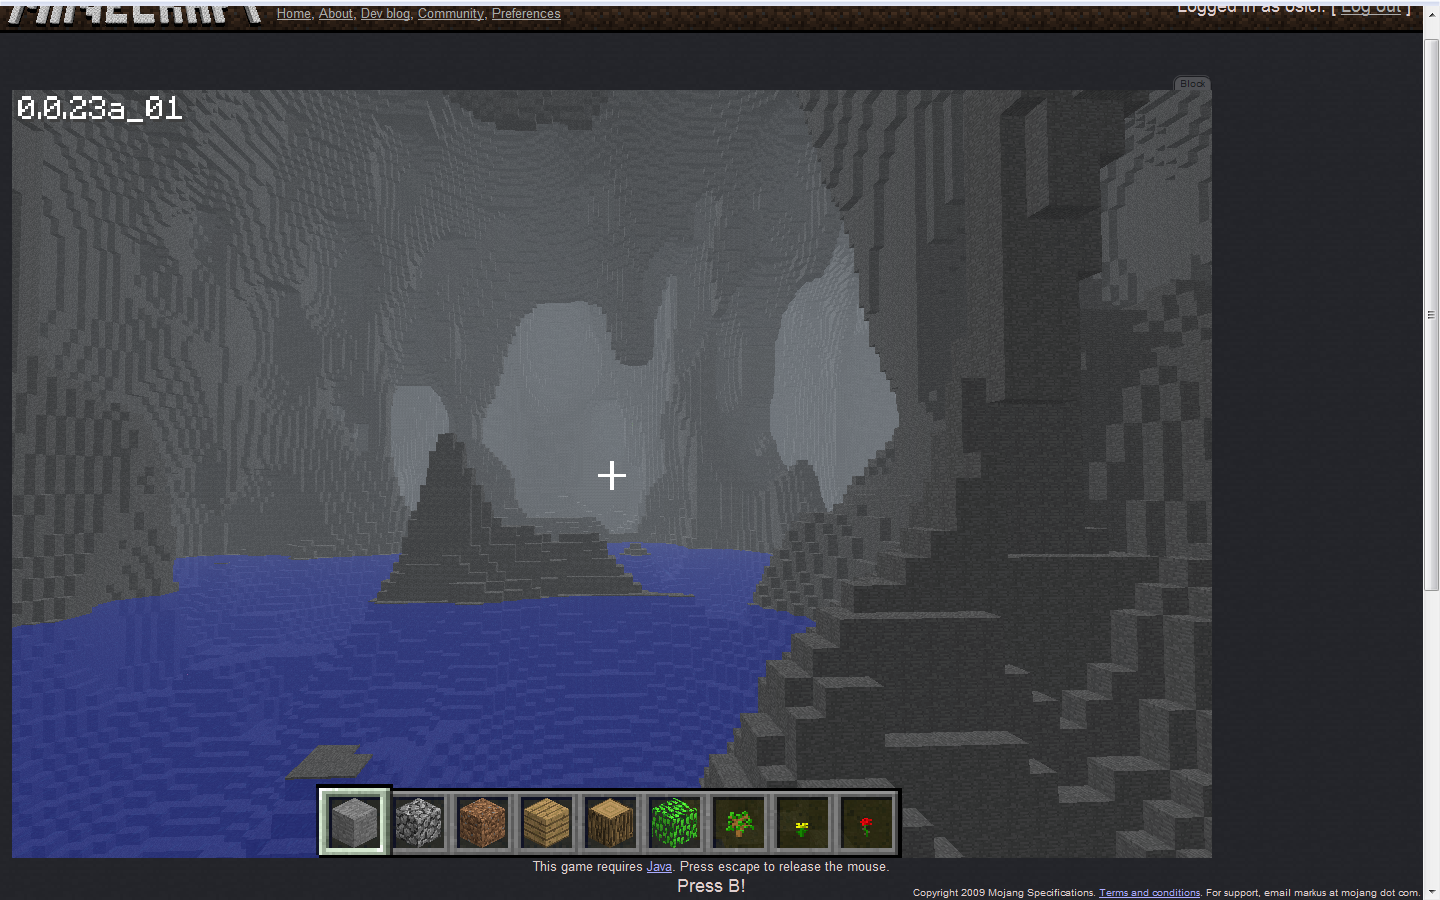Open the Home link
This screenshot has height=900, width=1440.
294,14
